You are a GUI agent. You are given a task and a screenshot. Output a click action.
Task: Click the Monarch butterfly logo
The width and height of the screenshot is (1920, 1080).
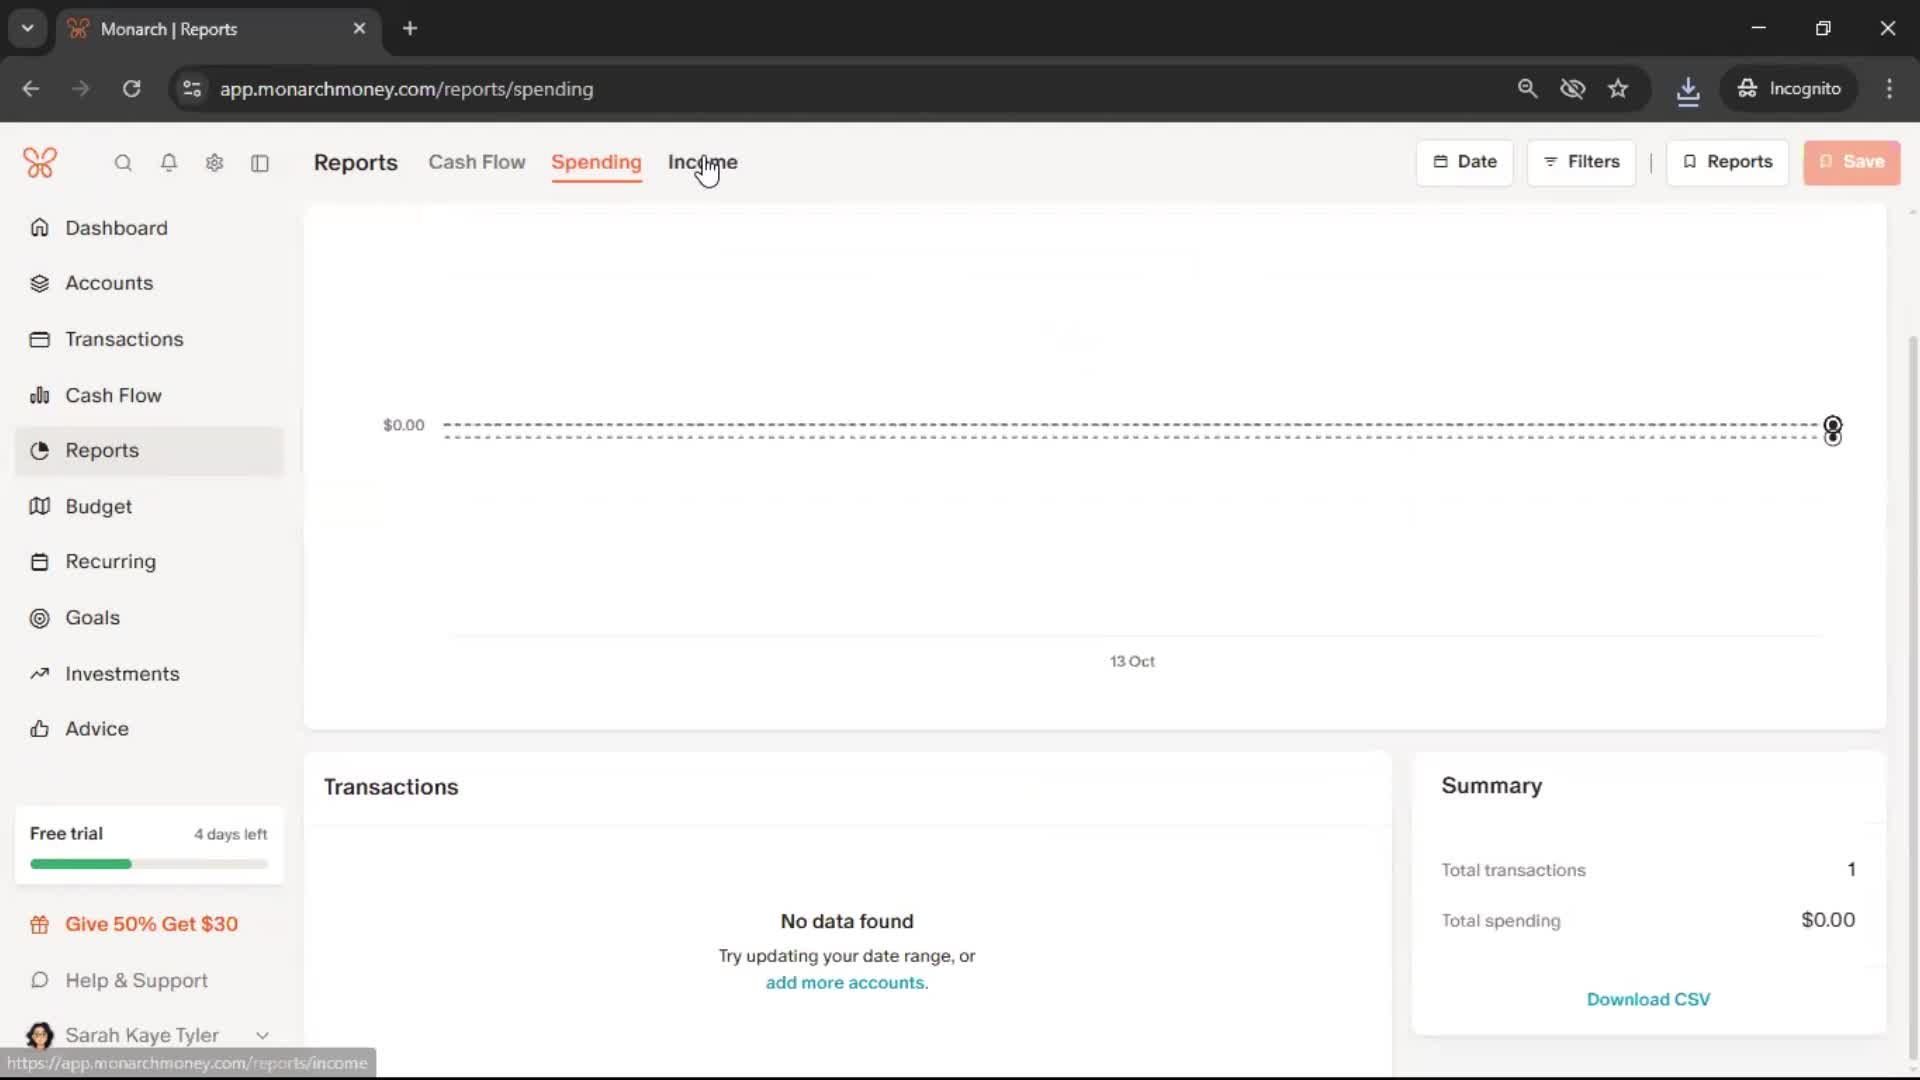coord(40,162)
